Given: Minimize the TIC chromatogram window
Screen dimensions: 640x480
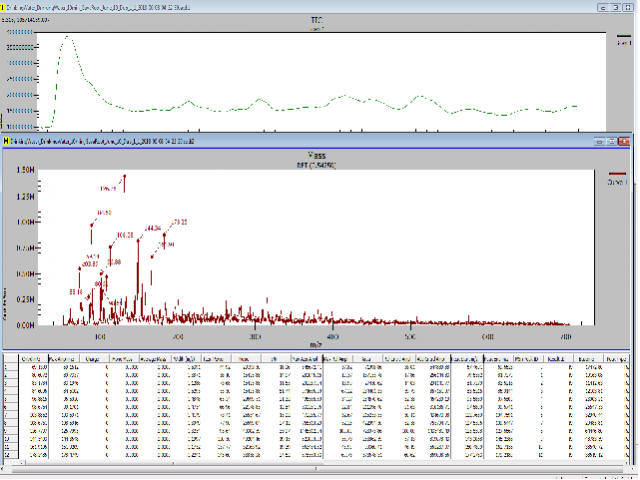Looking at the screenshot, I should click(603, 7).
